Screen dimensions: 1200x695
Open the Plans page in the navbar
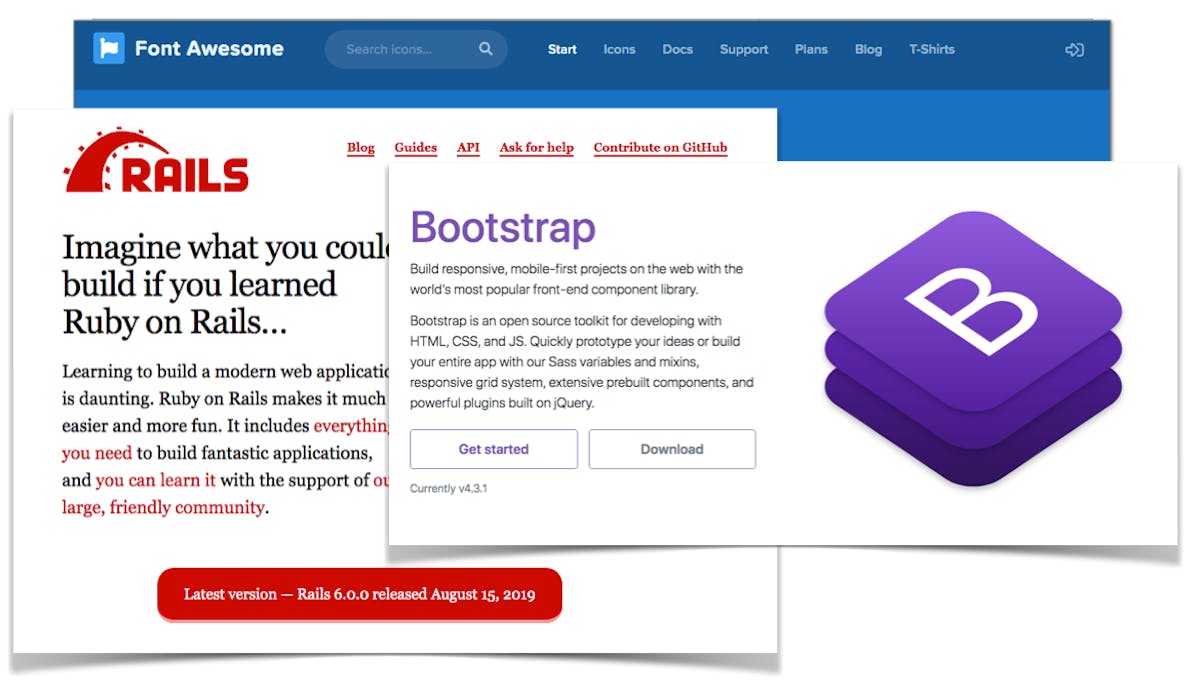tap(811, 48)
